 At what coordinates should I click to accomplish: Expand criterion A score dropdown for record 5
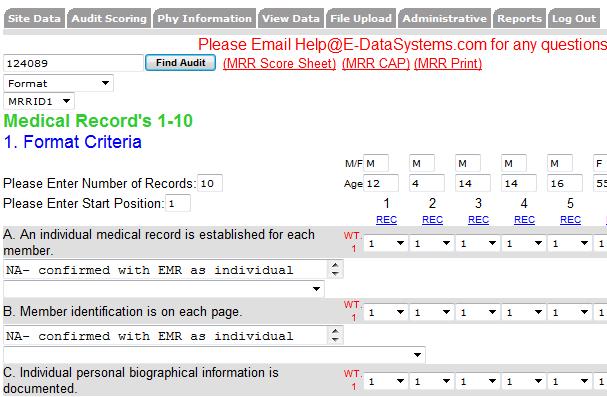click(570, 243)
